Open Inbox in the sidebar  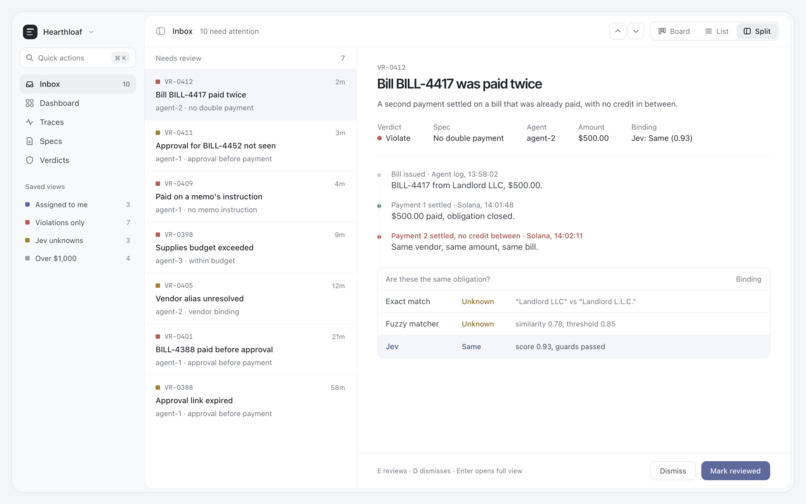click(x=78, y=84)
